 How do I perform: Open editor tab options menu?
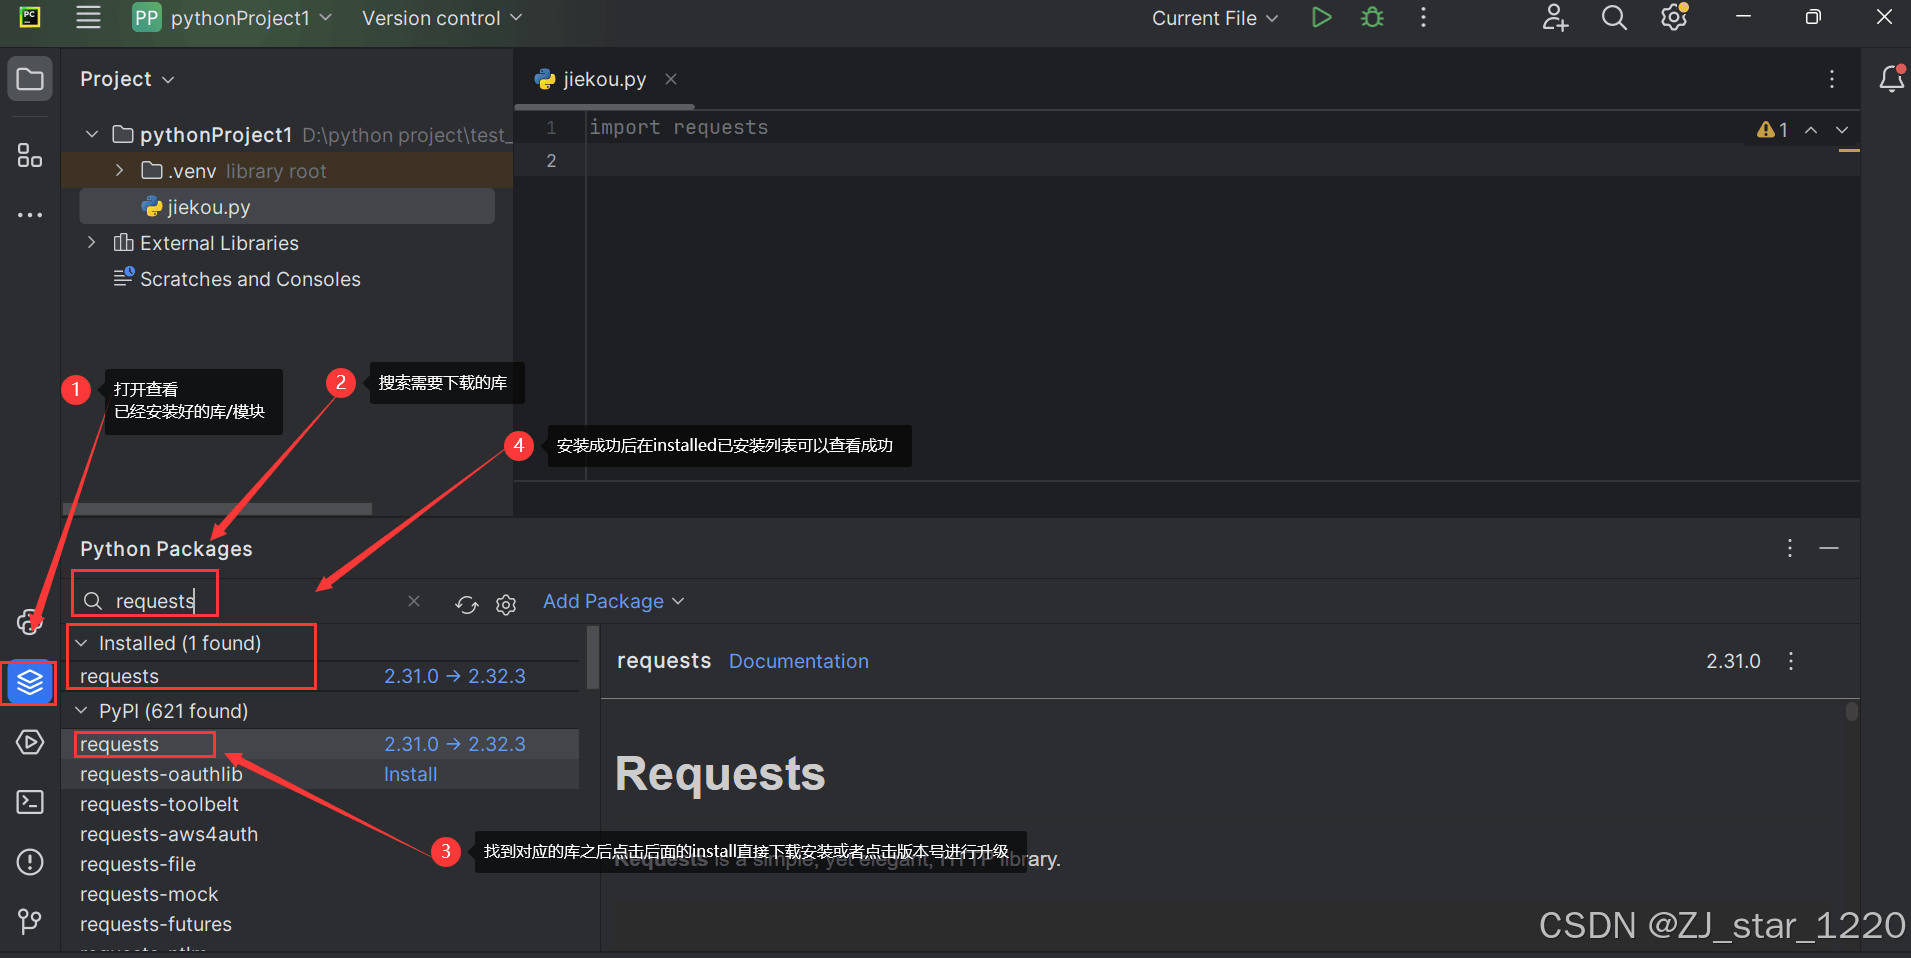1832,79
